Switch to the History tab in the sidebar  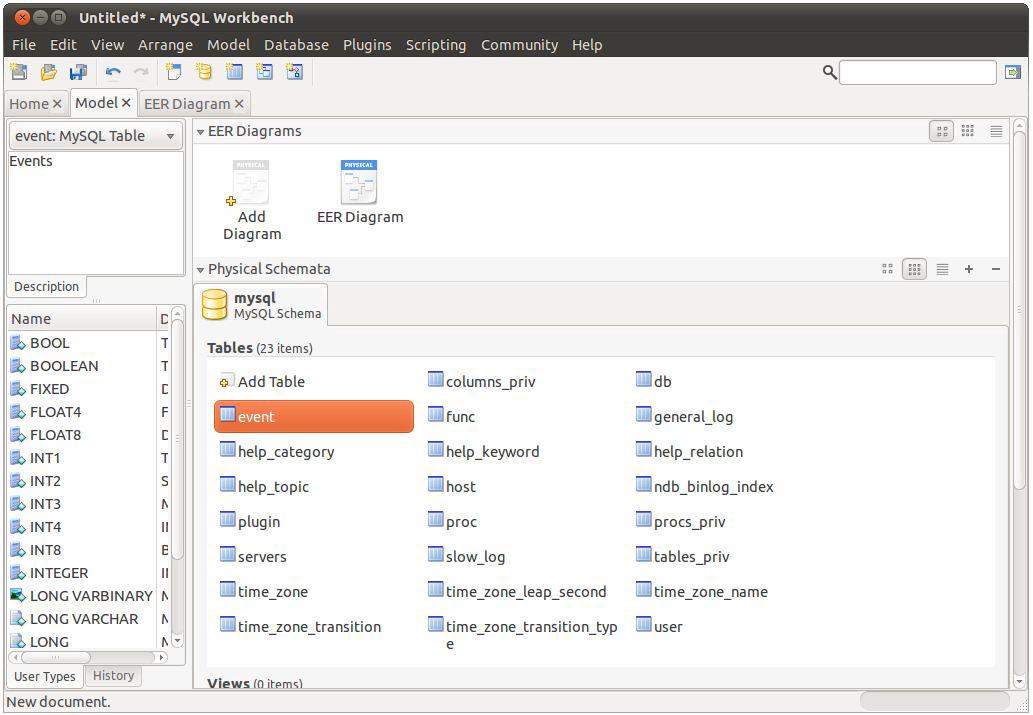(113, 676)
